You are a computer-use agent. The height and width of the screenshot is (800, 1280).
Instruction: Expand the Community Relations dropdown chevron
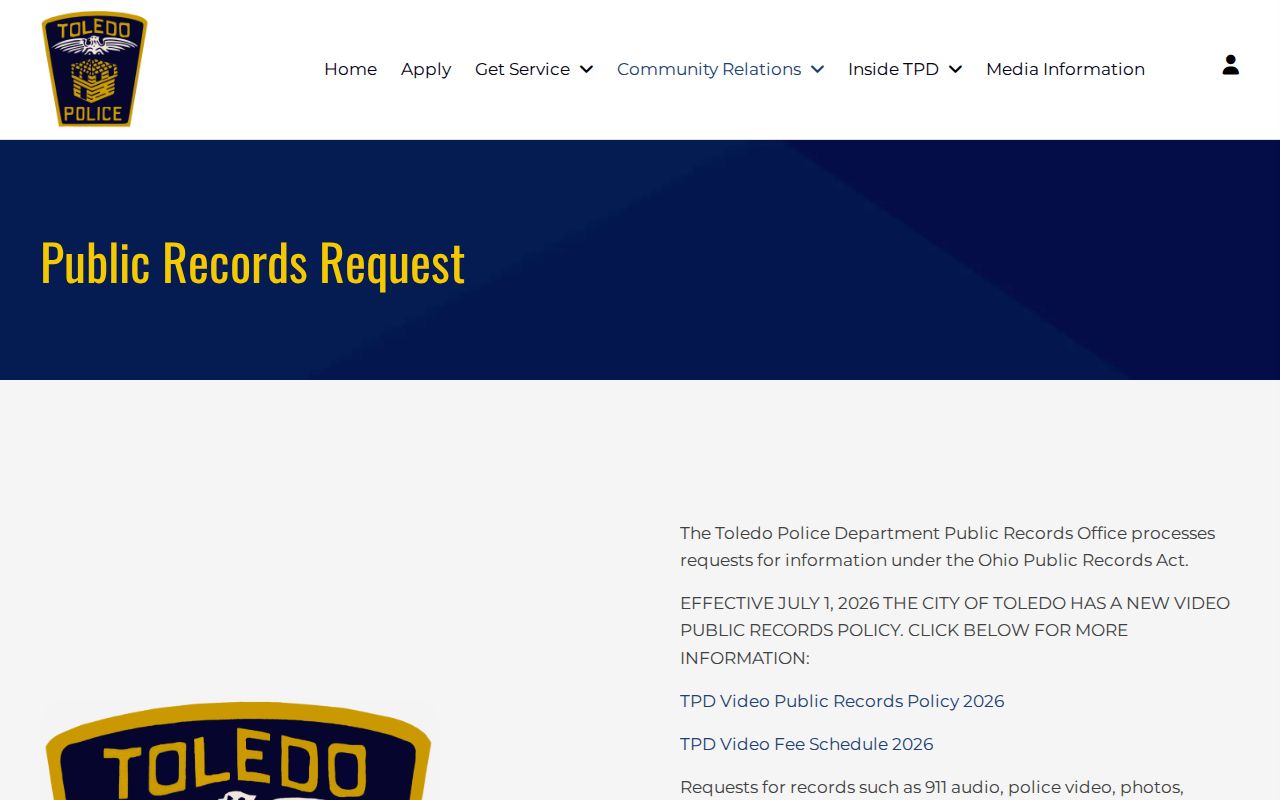click(x=817, y=69)
